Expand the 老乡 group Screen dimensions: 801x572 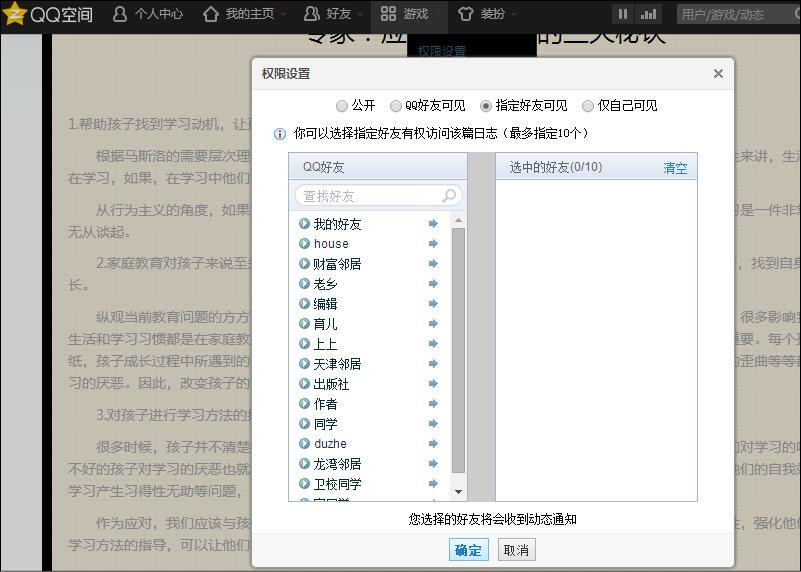coord(304,283)
